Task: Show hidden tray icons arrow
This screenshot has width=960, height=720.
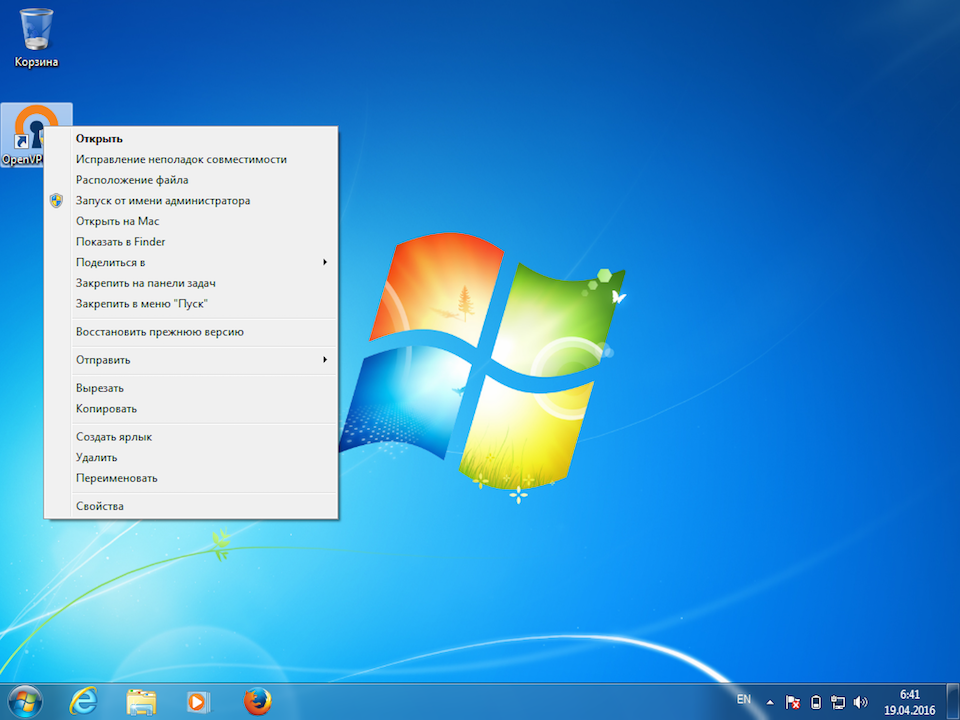Action: [x=770, y=702]
